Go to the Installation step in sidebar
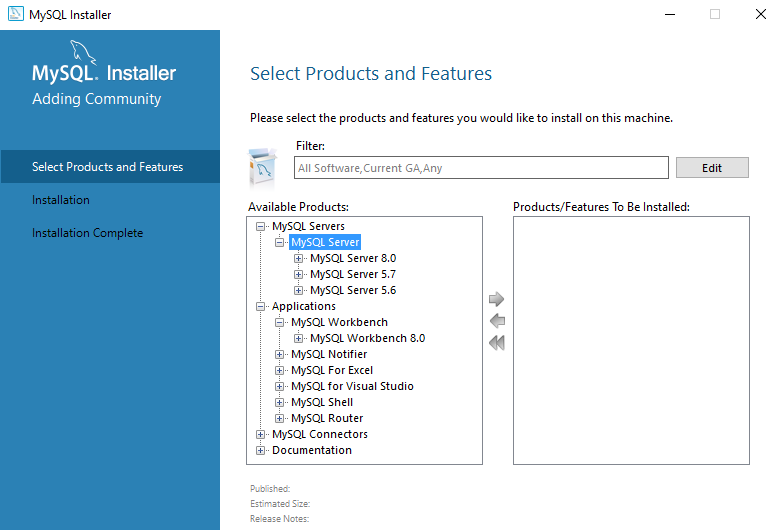 tap(60, 200)
